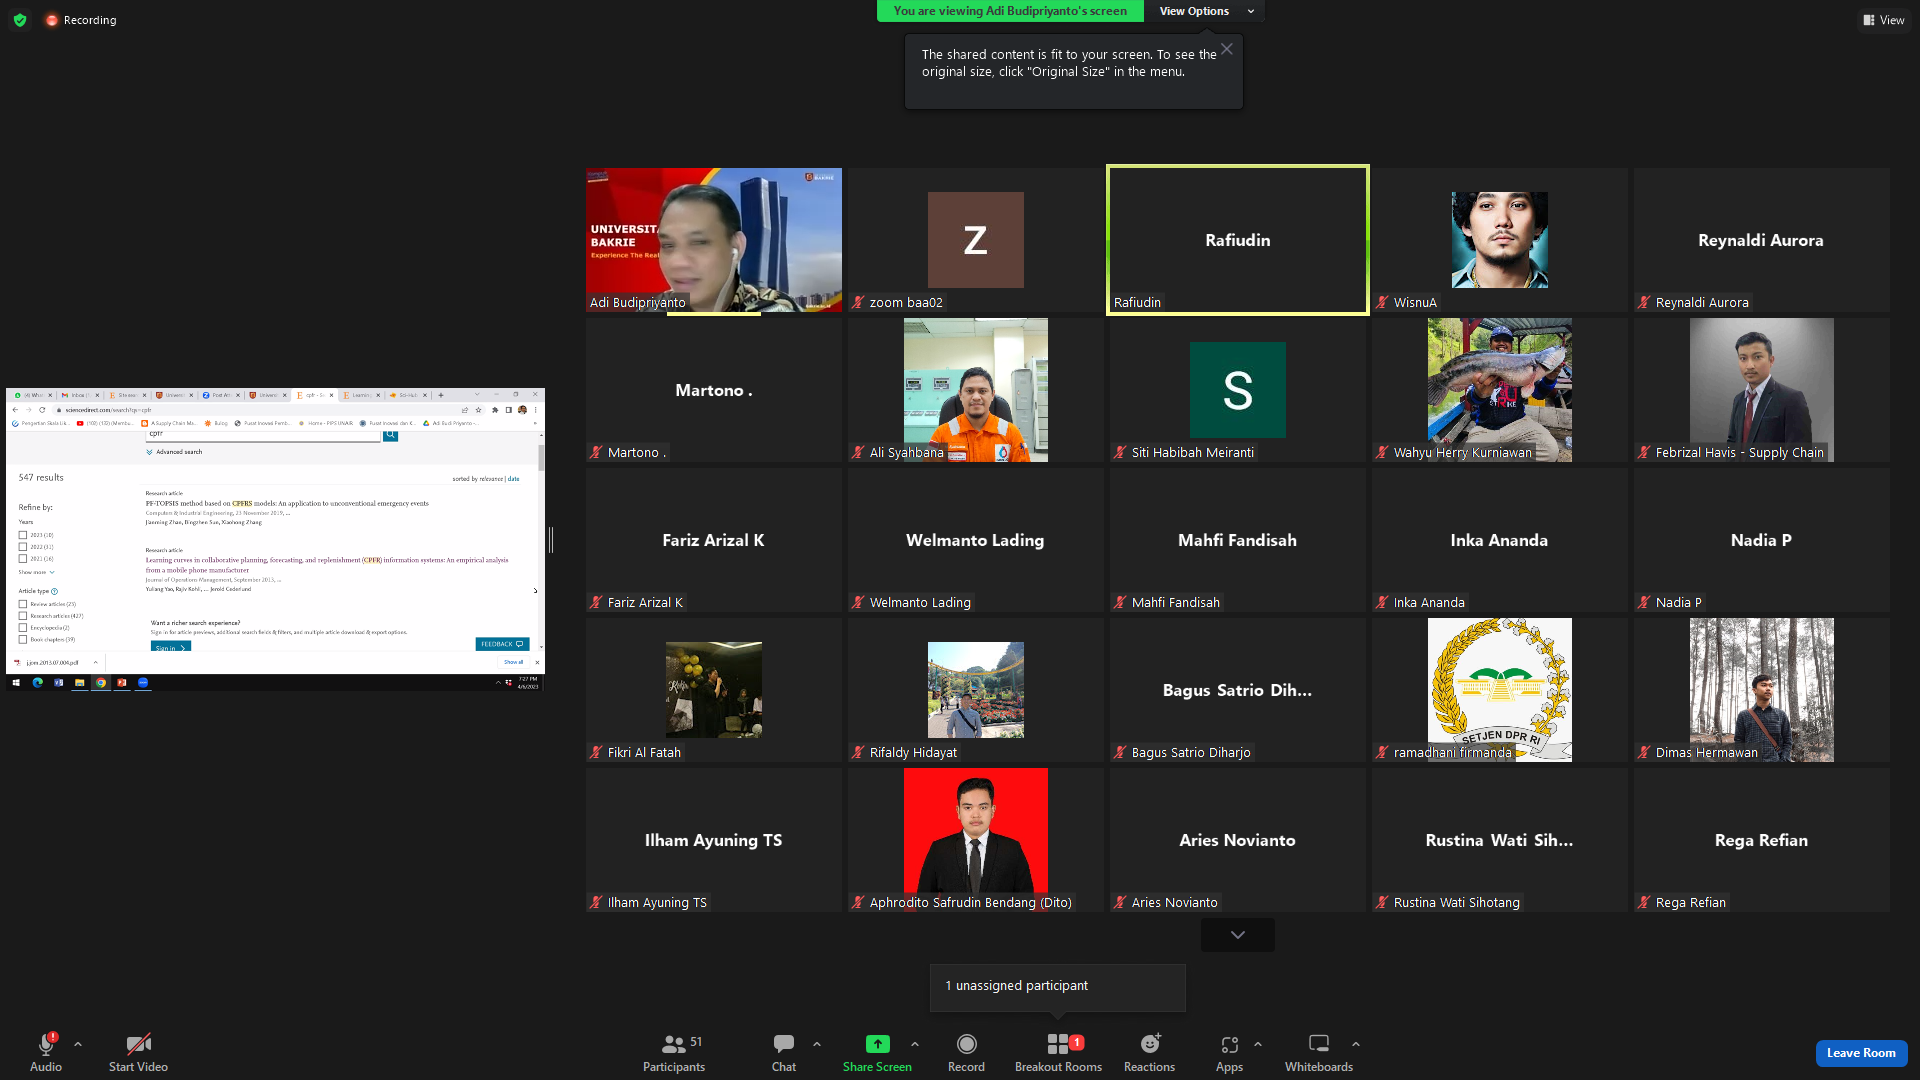Viewport: 1920px width, 1080px height.
Task: Open the Reactions menu
Action: click(1149, 1053)
